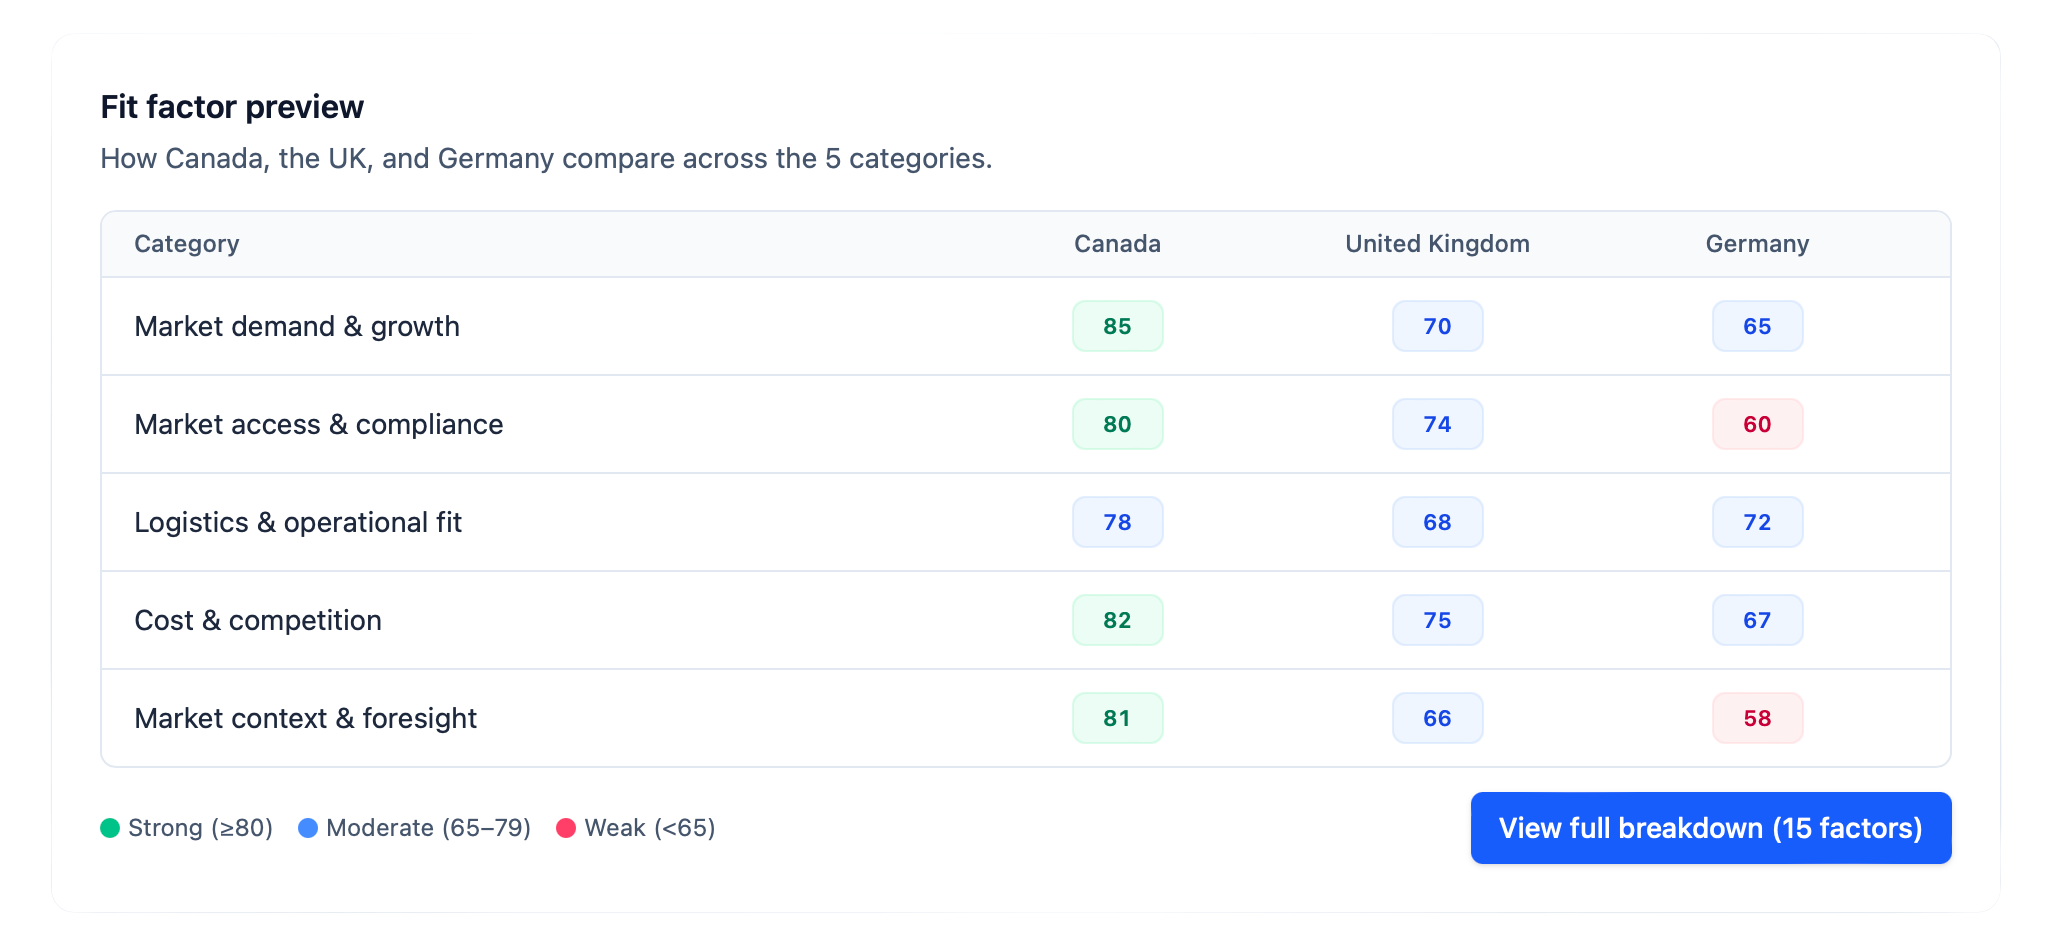Click the Category column header

[187, 244]
